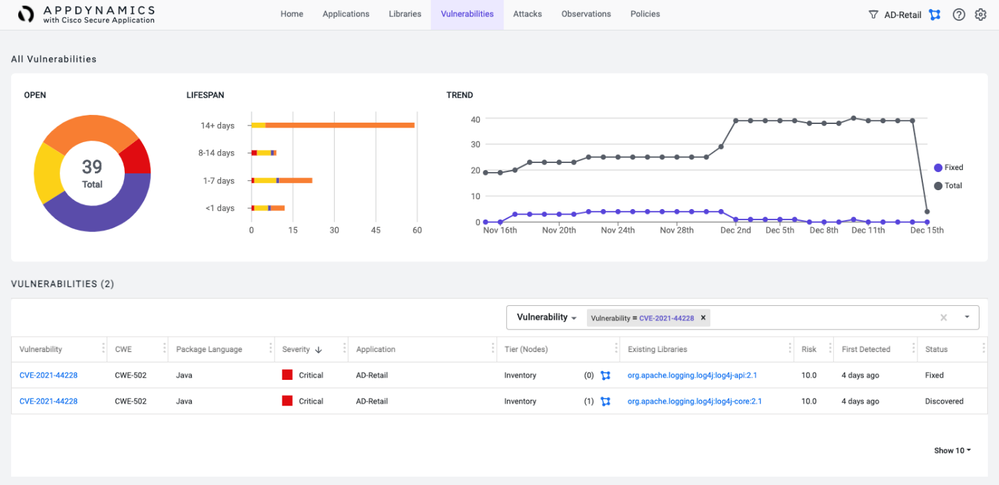Switch to the Observations tab
Viewport: 999px width, 485px height.
[586, 14]
